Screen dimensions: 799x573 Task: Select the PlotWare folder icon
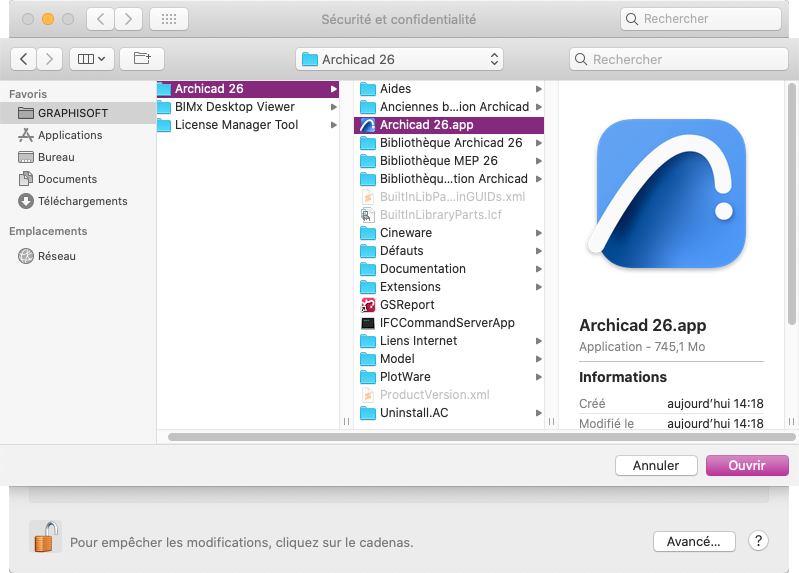click(367, 377)
